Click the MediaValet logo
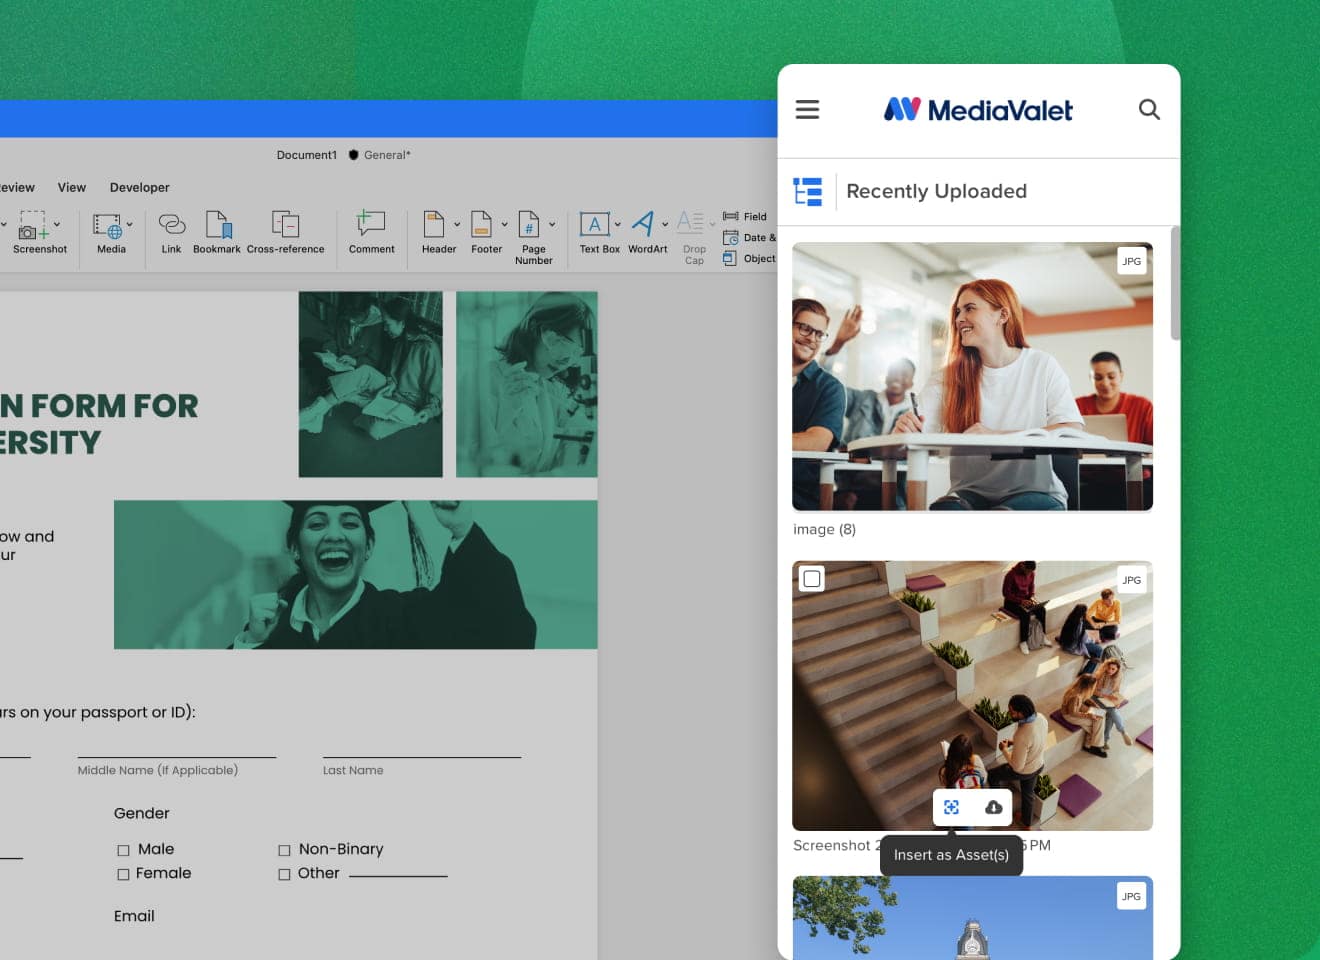1320x960 pixels. 978,109
